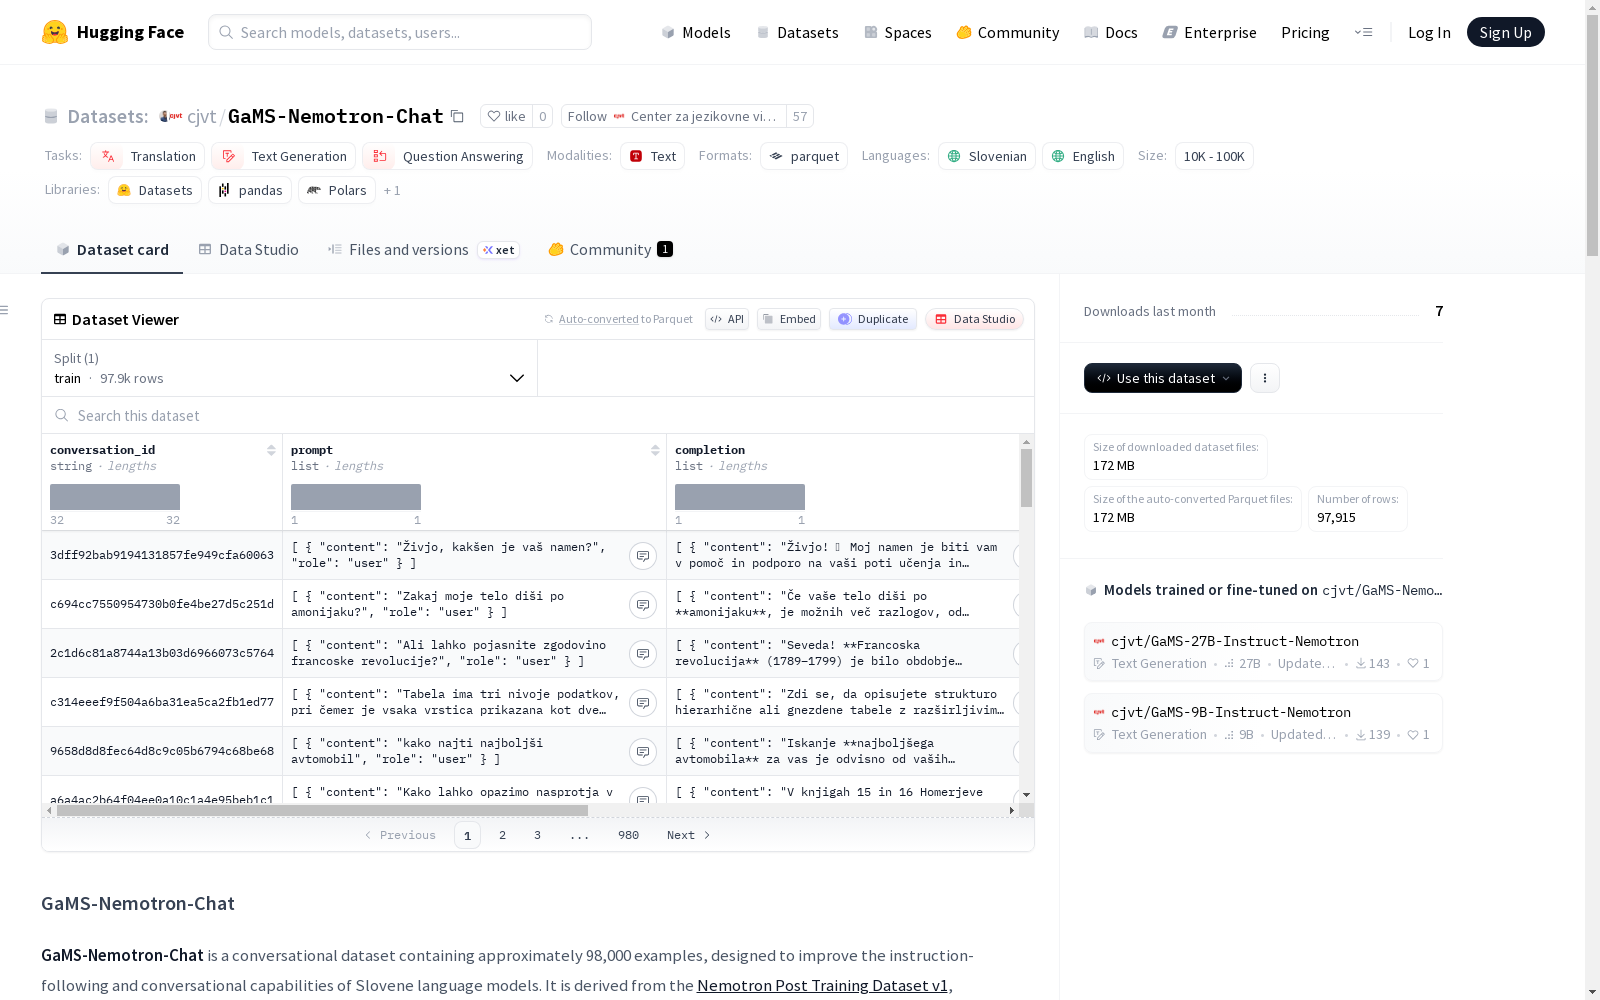Image resolution: width=1600 pixels, height=1000 pixels.
Task: Click the Sign Up button
Action: 1505,32
